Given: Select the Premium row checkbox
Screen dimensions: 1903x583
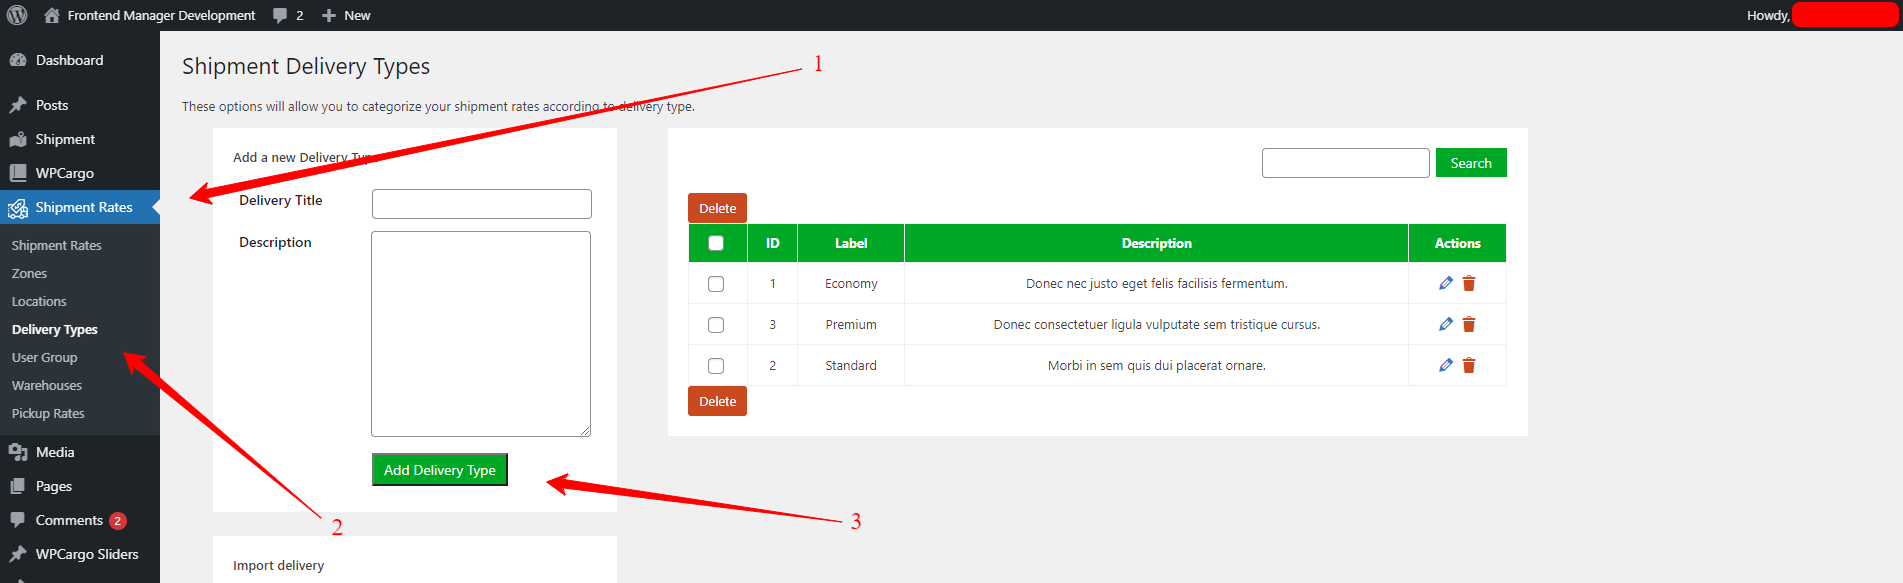Looking at the screenshot, I should pyautogui.click(x=716, y=325).
